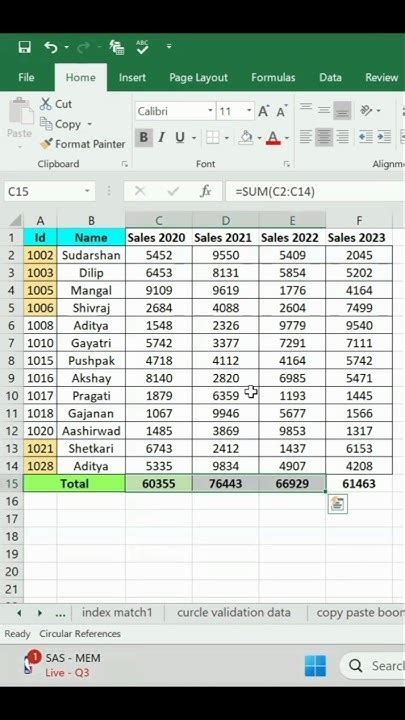The height and width of the screenshot is (720, 405).
Task: Click the Borders icon
Action: pos(212,137)
